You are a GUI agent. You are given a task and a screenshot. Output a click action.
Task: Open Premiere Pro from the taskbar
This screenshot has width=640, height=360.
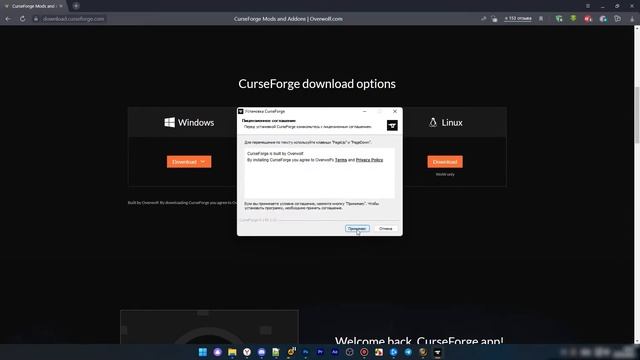[x=320, y=352]
